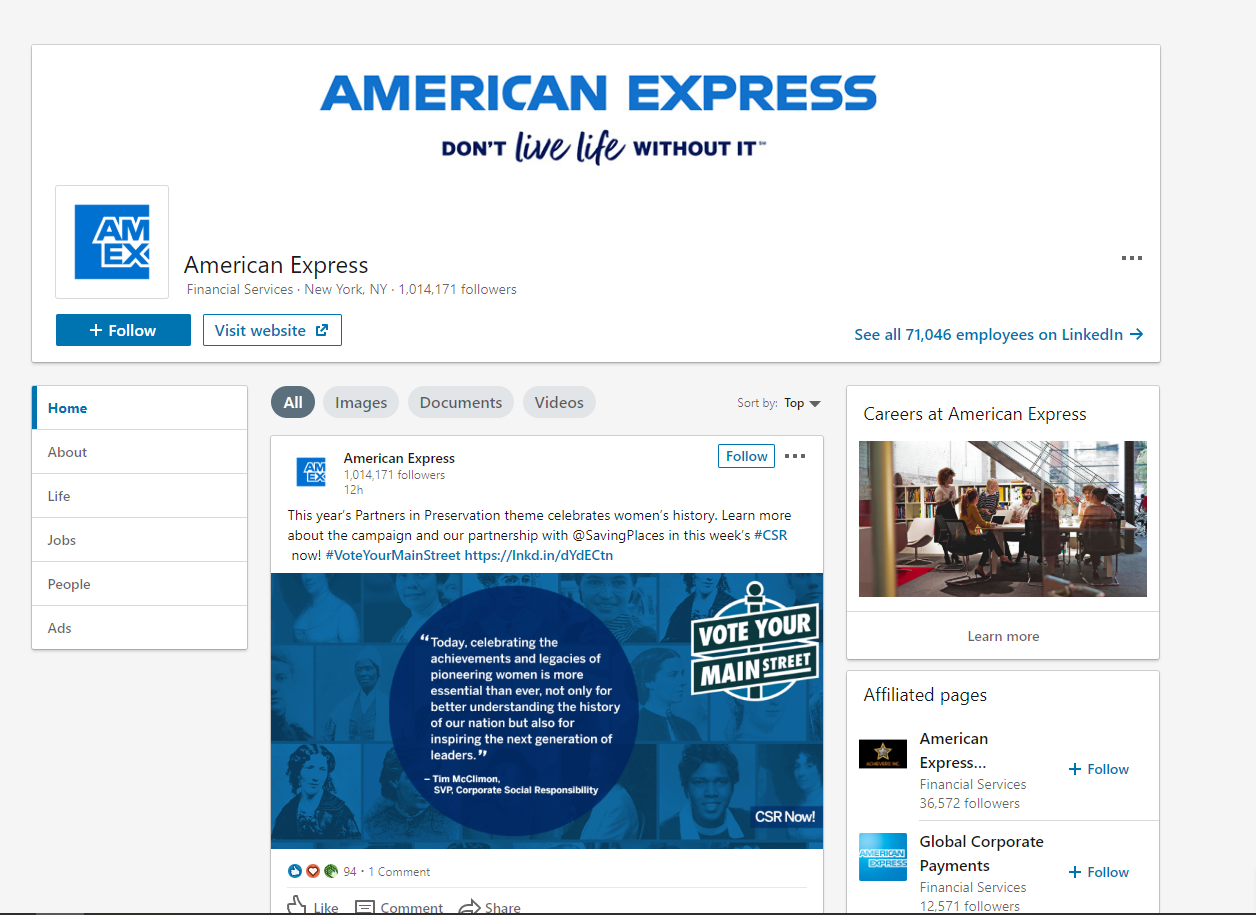Click the blue Follow button in header
The image size is (1256, 915).
(x=123, y=330)
